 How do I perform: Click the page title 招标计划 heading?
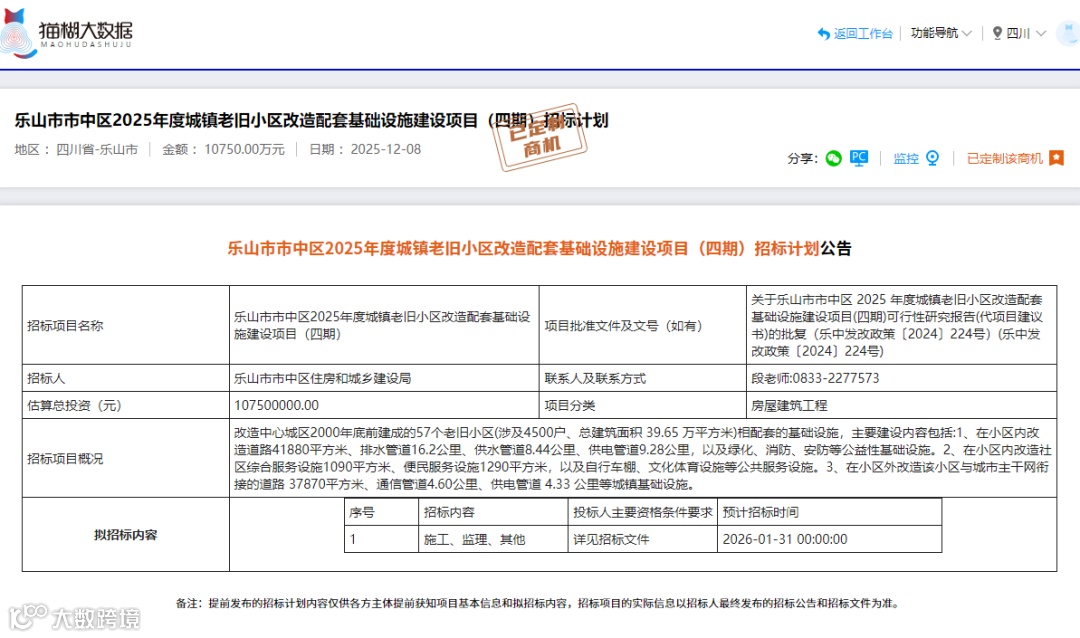(311, 121)
